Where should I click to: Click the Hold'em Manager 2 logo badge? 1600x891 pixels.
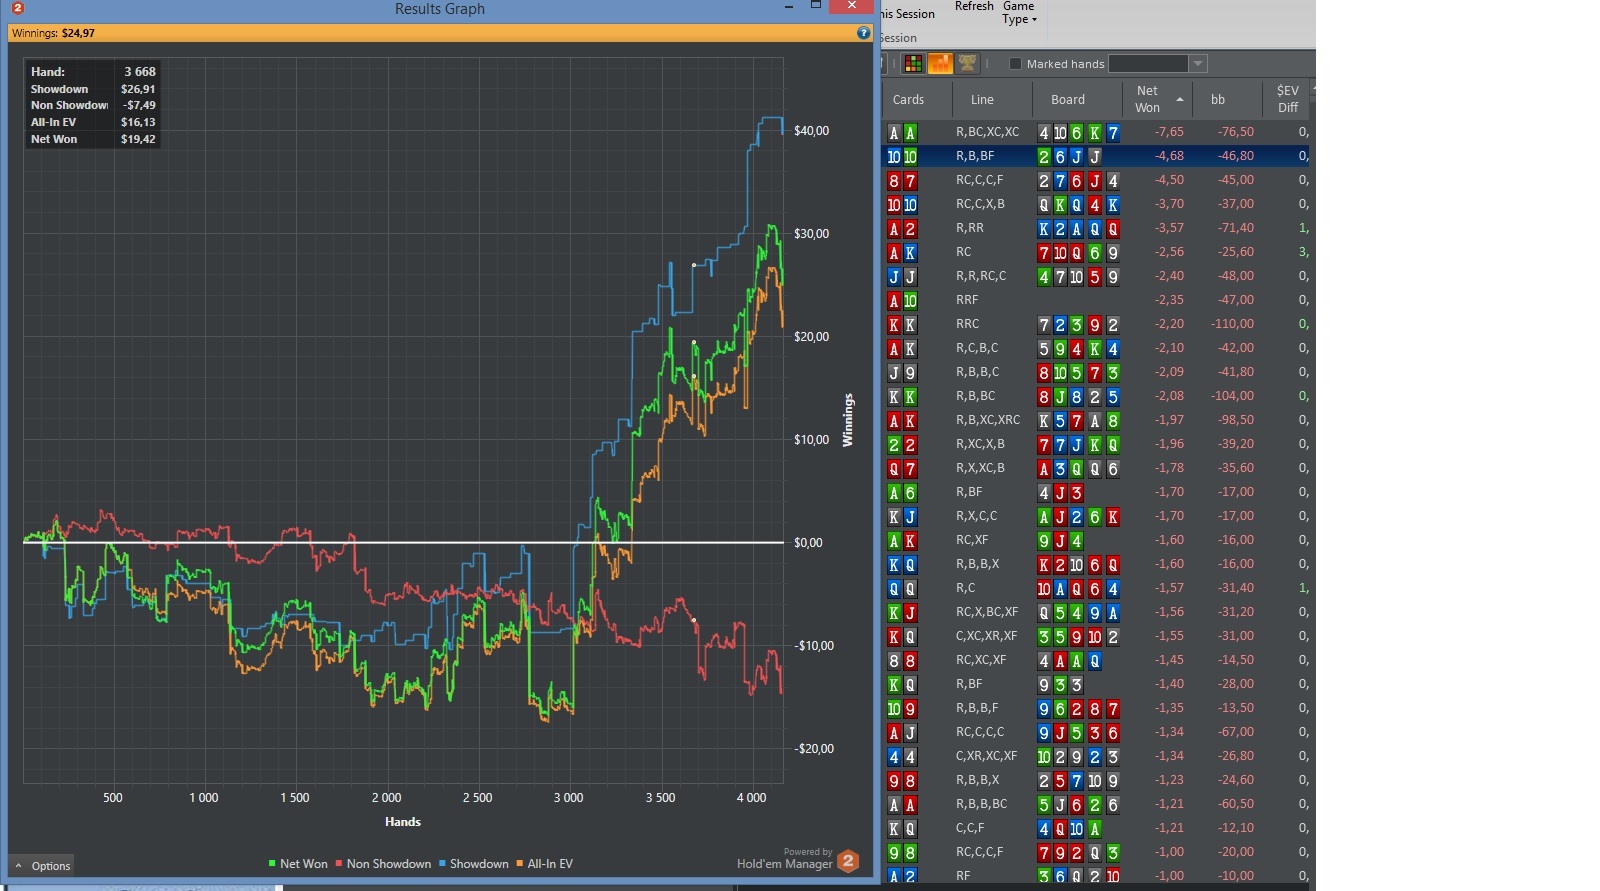click(x=848, y=861)
